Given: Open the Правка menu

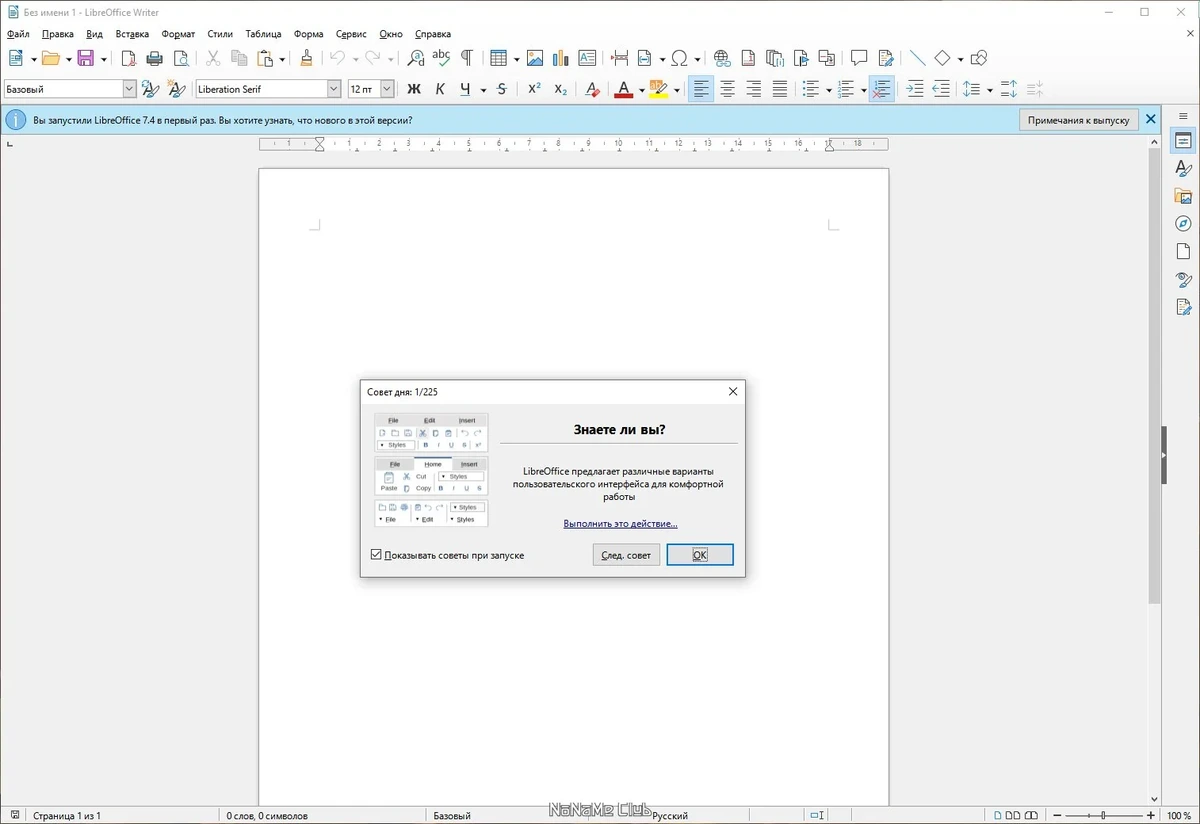Looking at the screenshot, I should (x=58, y=33).
